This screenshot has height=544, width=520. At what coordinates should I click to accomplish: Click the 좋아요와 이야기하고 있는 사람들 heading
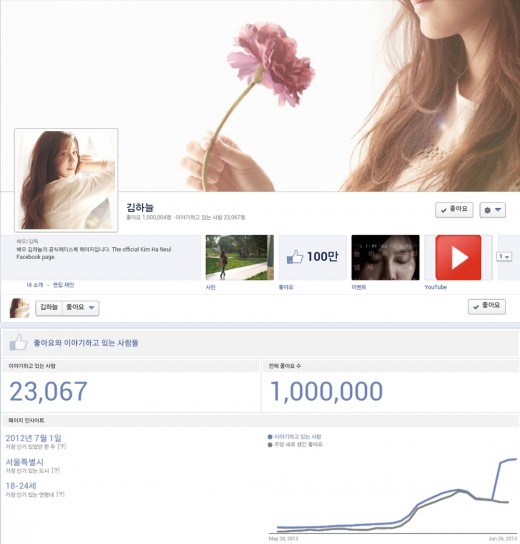tap(86, 343)
